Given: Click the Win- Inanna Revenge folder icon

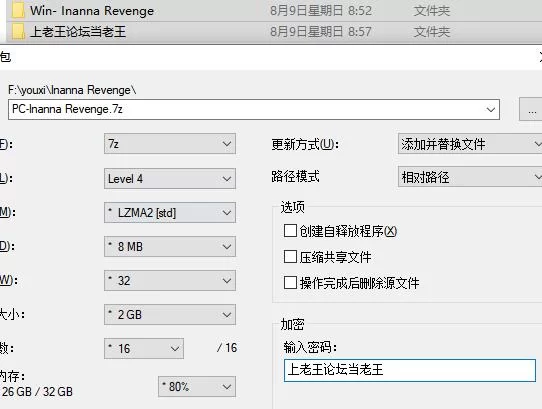Looking at the screenshot, I should tap(18, 10).
